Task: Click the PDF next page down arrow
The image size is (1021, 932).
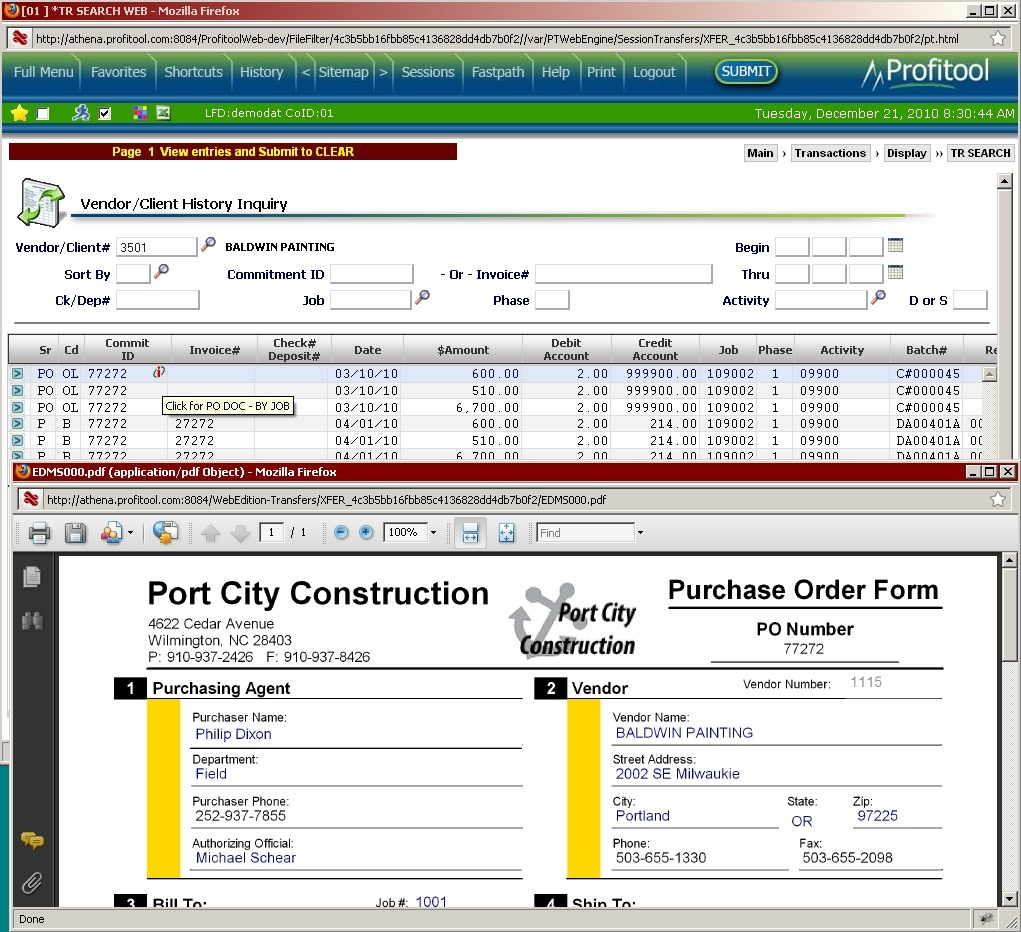Action: click(x=240, y=533)
